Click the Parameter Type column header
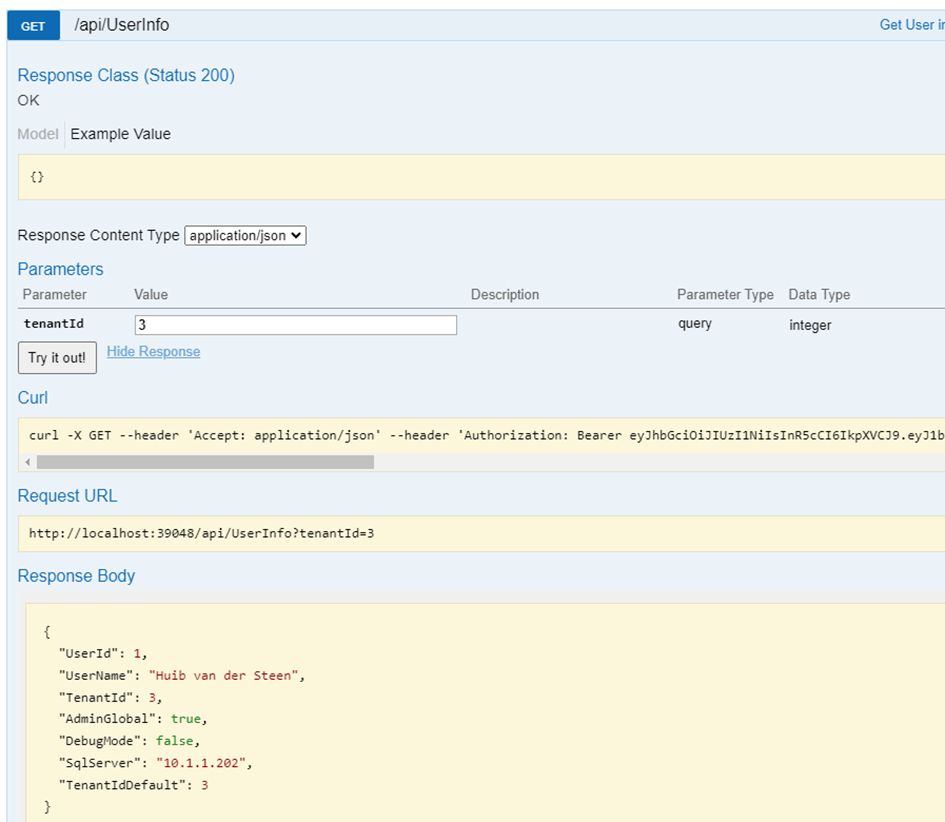 point(725,295)
